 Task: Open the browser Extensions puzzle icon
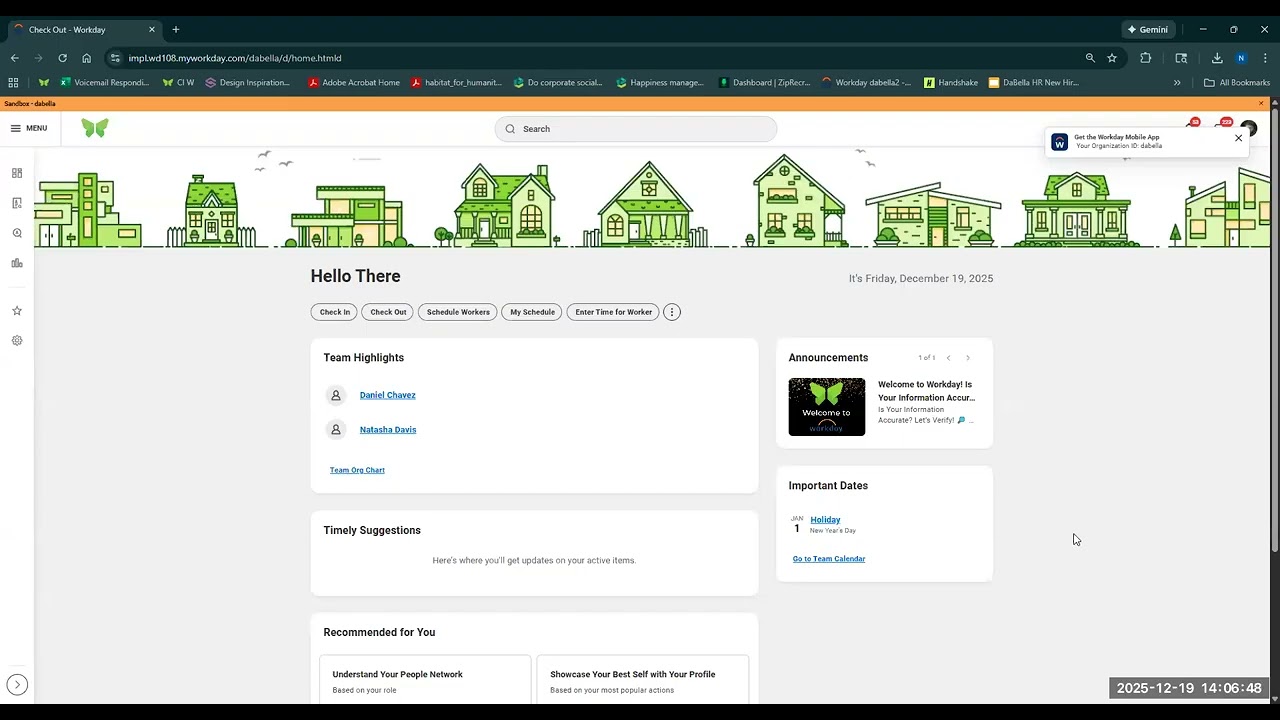pos(1146,58)
